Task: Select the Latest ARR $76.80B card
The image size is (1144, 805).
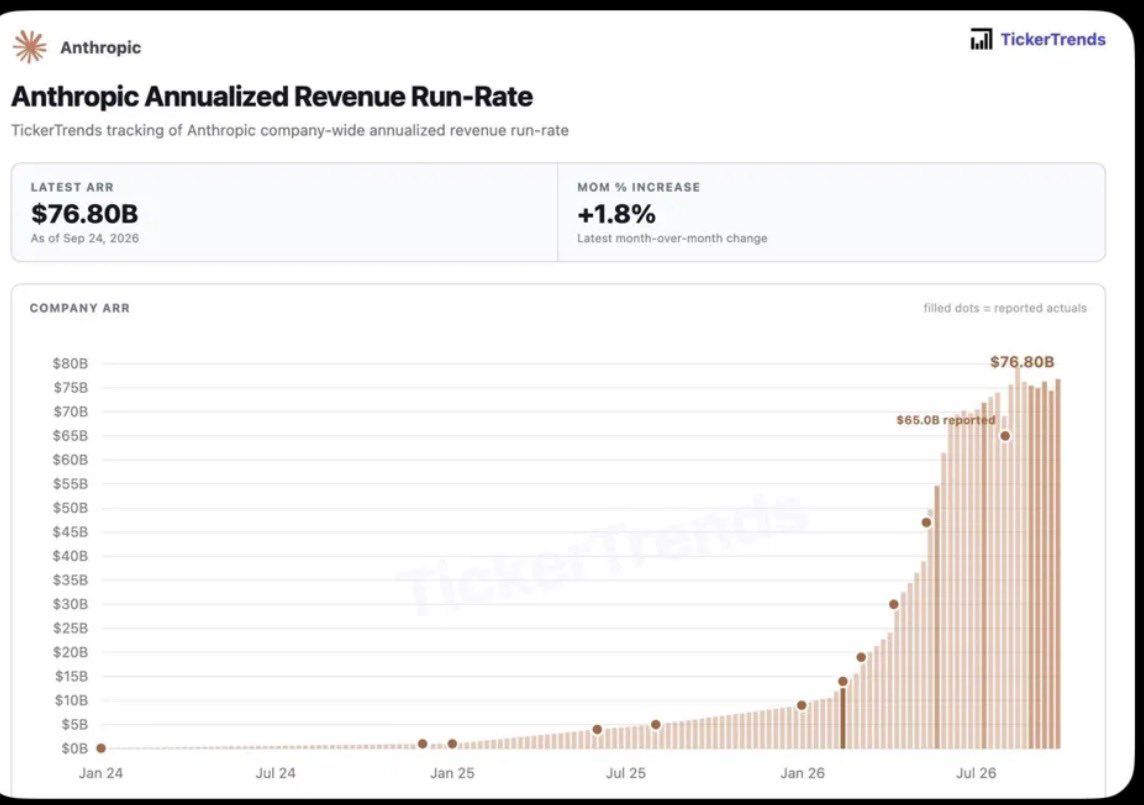Action: pos(285,212)
